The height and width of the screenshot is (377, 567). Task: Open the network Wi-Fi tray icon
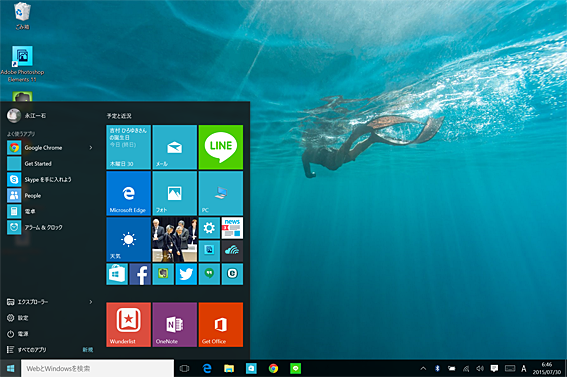[x=466, y=368]
